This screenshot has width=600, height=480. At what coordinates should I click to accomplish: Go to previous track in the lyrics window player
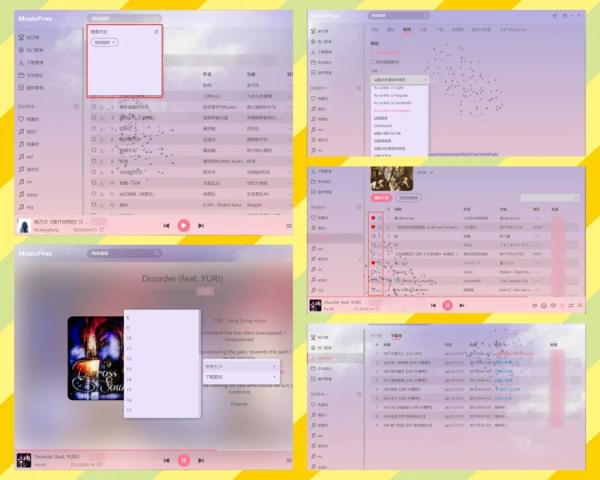pos(167,460)
